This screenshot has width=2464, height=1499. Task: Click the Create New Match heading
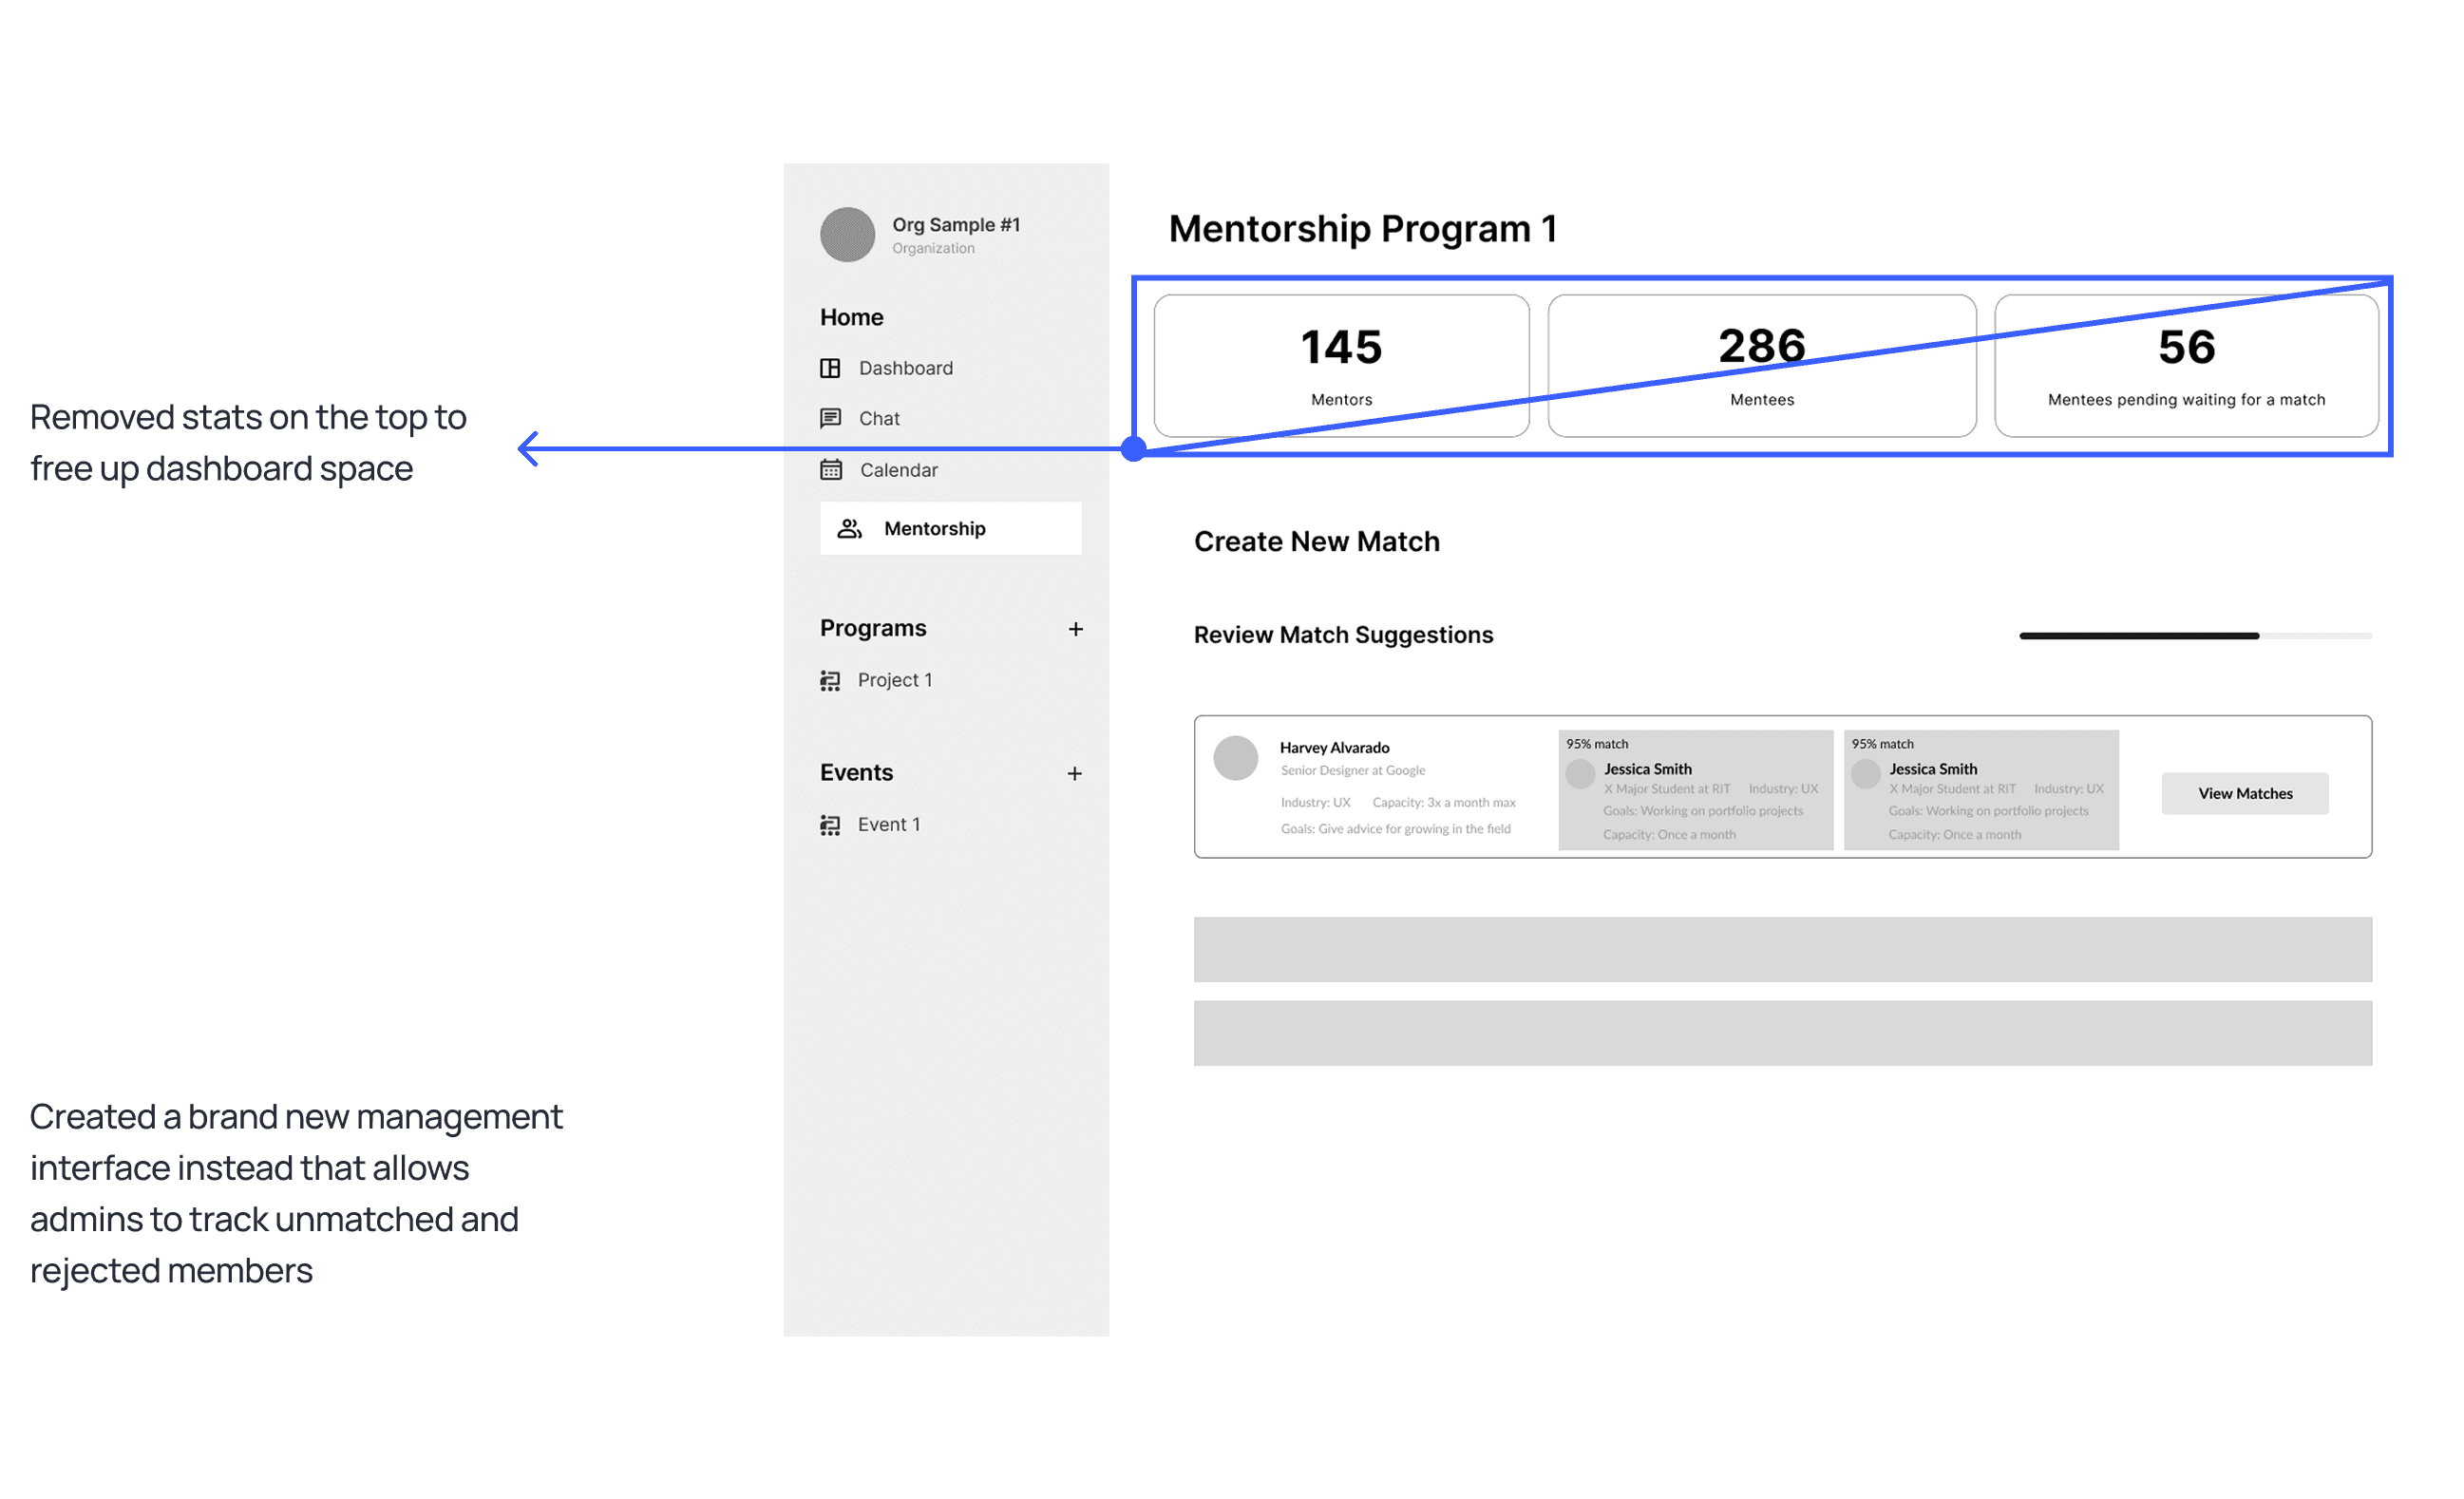1316,542
